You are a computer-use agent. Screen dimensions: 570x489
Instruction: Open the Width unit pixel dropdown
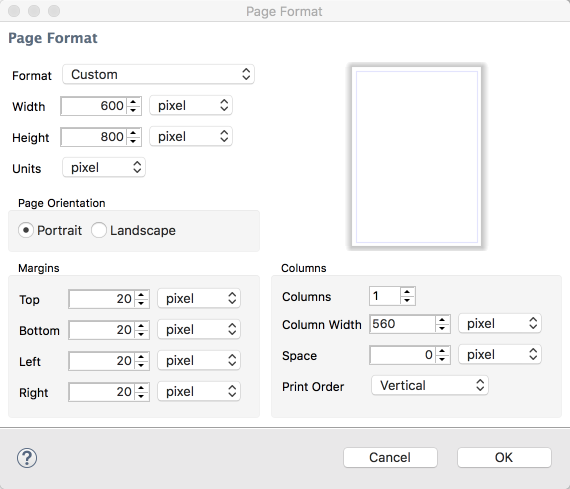tap(191, 106)
